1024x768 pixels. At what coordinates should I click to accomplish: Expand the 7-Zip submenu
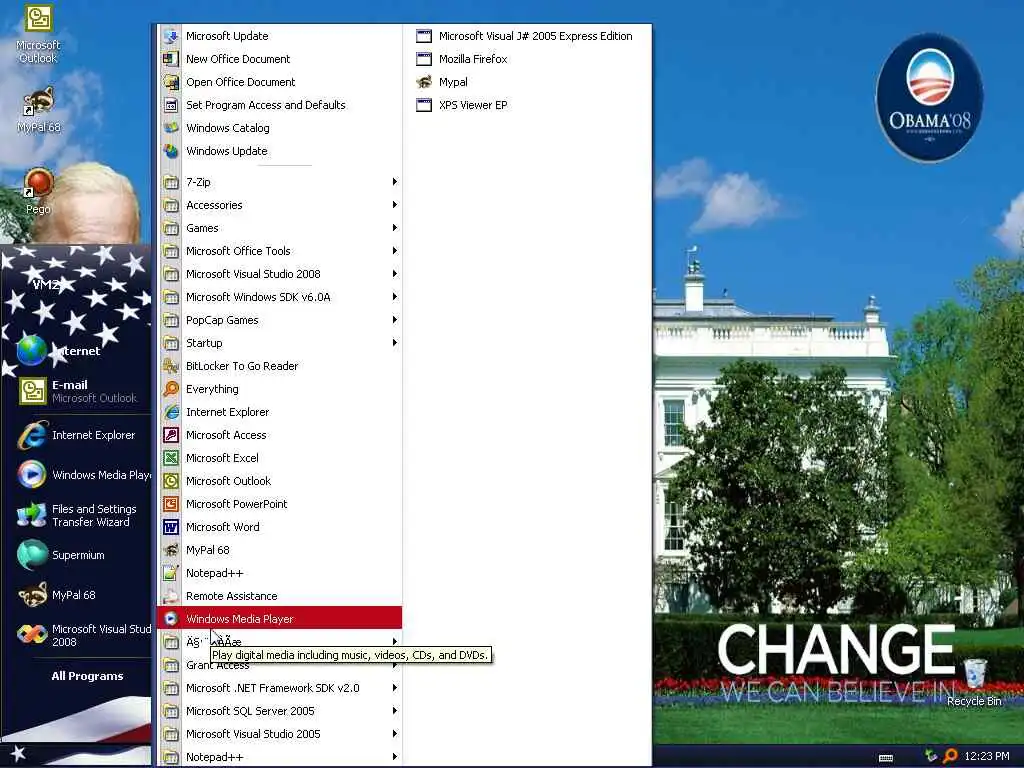click(x=280, y=182)
